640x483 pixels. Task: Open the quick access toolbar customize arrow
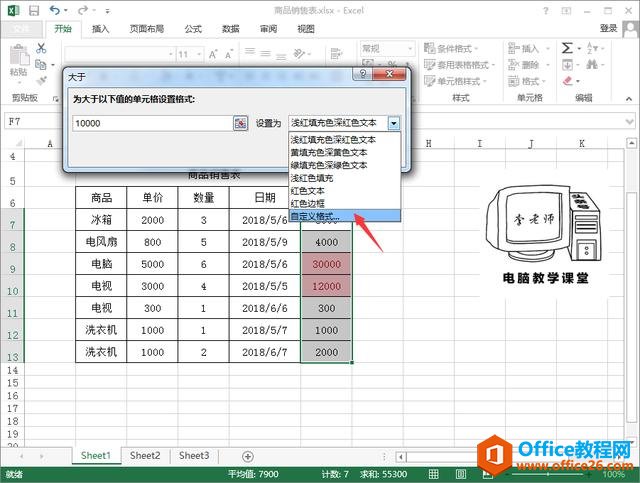(x=108, y=11)
